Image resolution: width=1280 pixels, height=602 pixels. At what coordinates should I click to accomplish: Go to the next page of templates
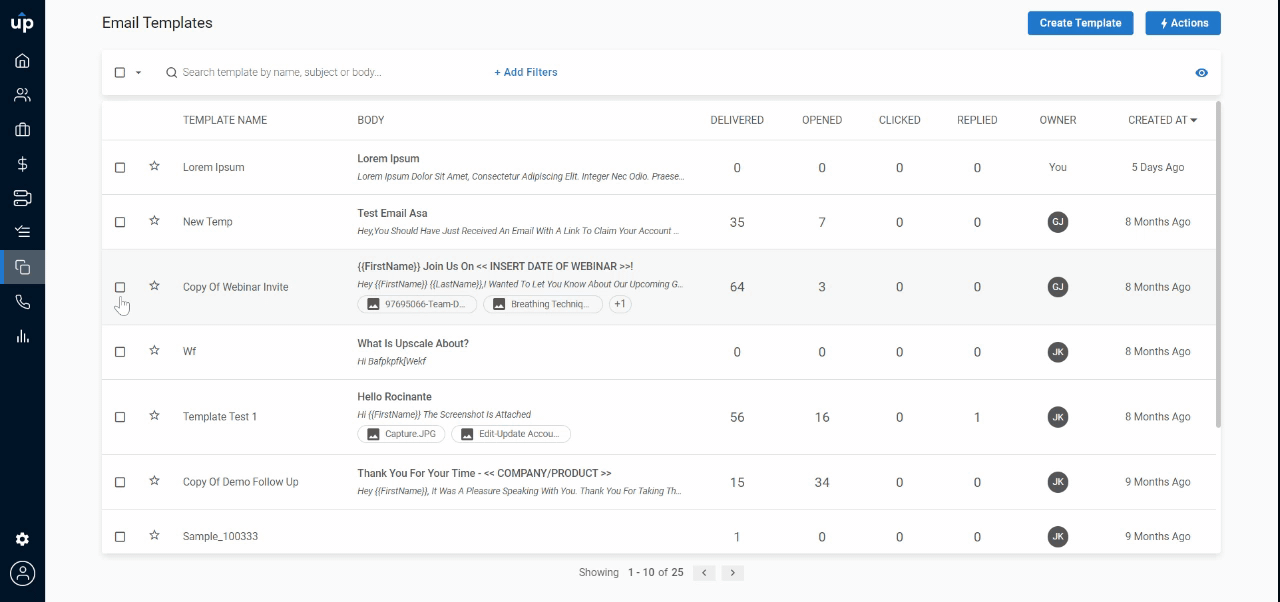coord(733,573)
